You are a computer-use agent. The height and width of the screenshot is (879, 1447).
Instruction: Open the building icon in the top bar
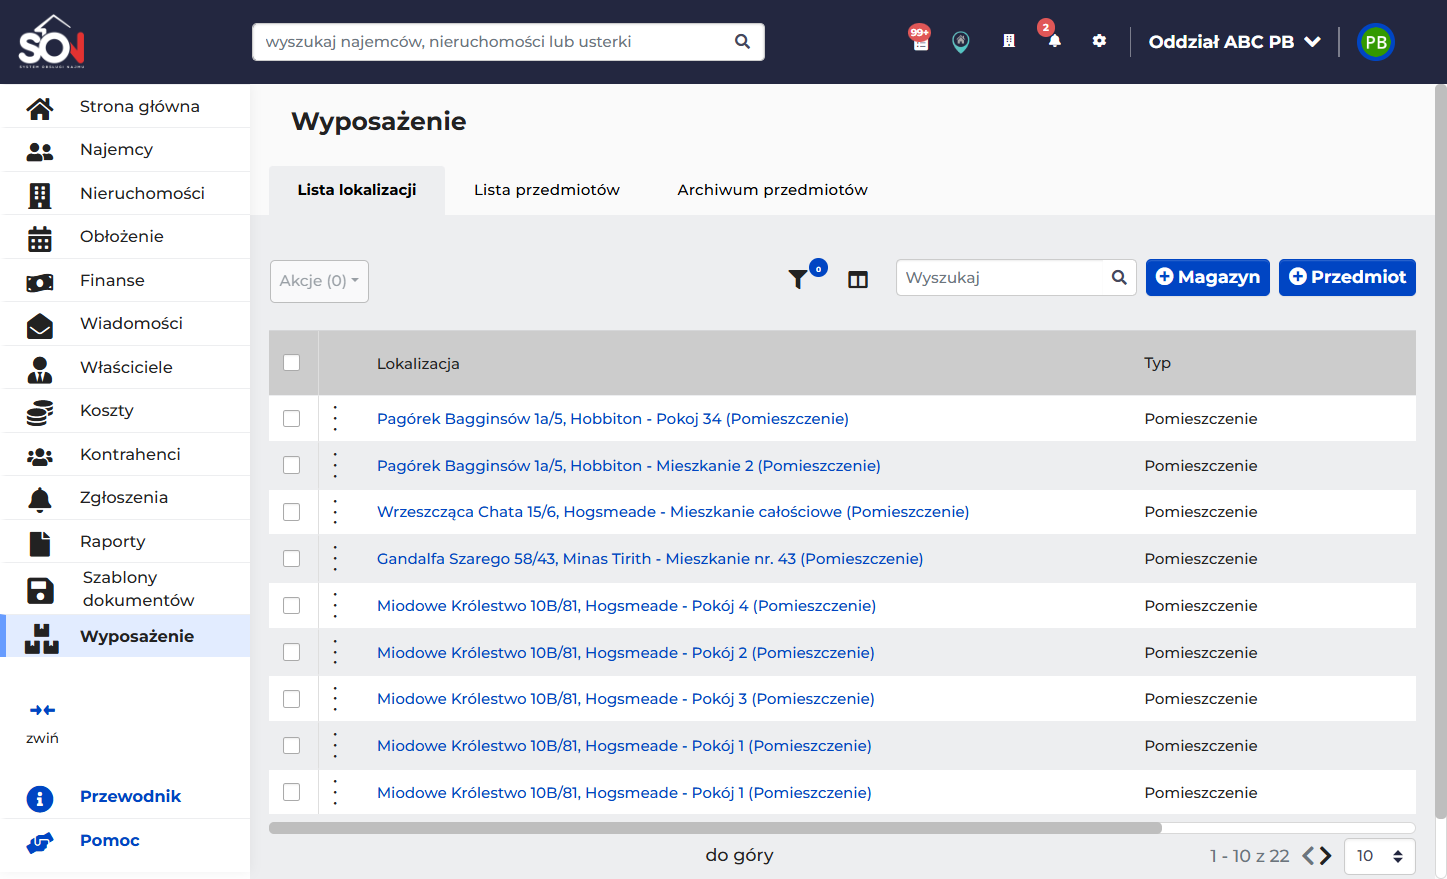pyautogui.click(x=1009, y=41)
